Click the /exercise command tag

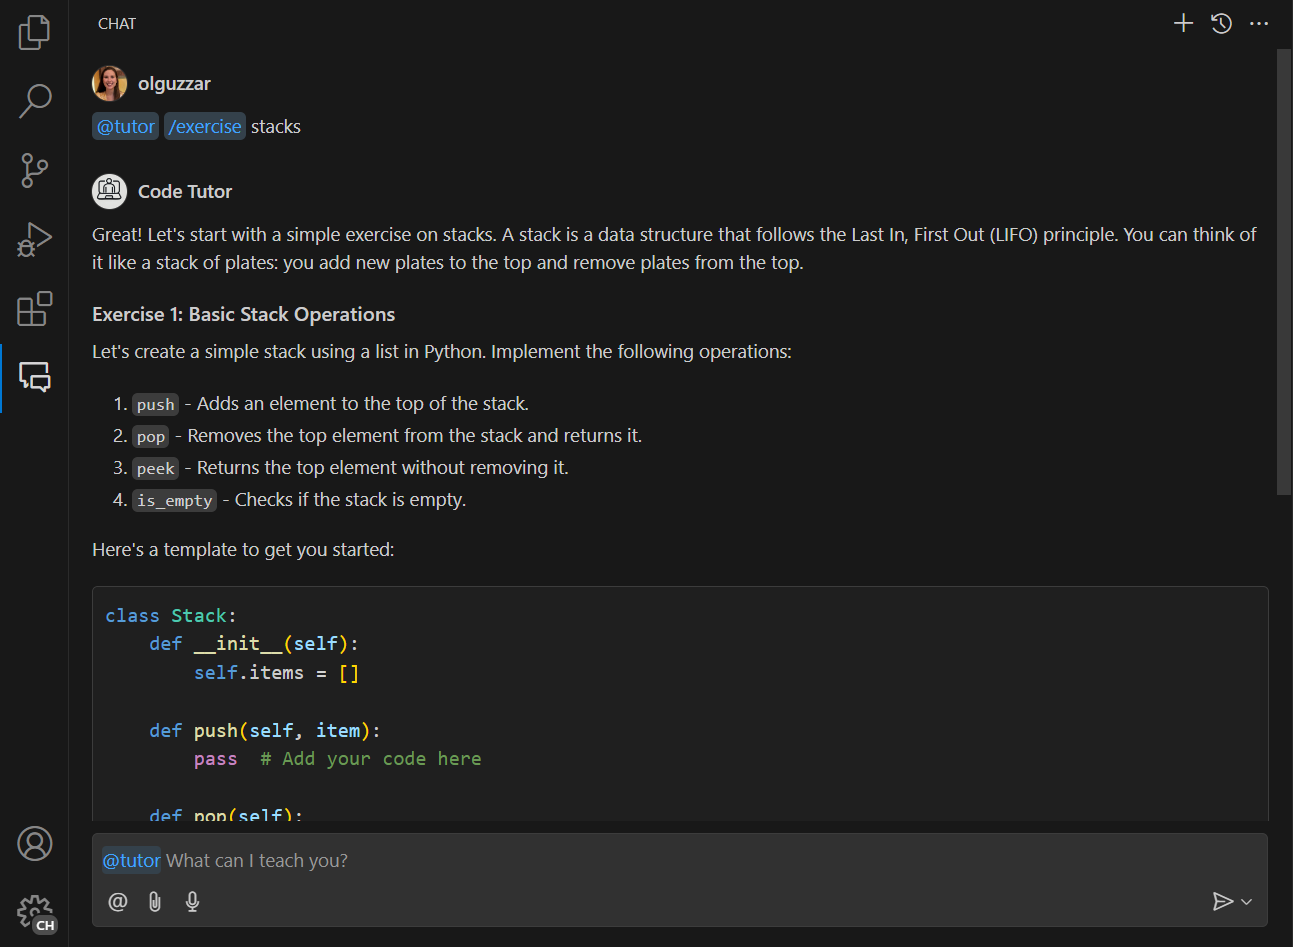point(204,127)
